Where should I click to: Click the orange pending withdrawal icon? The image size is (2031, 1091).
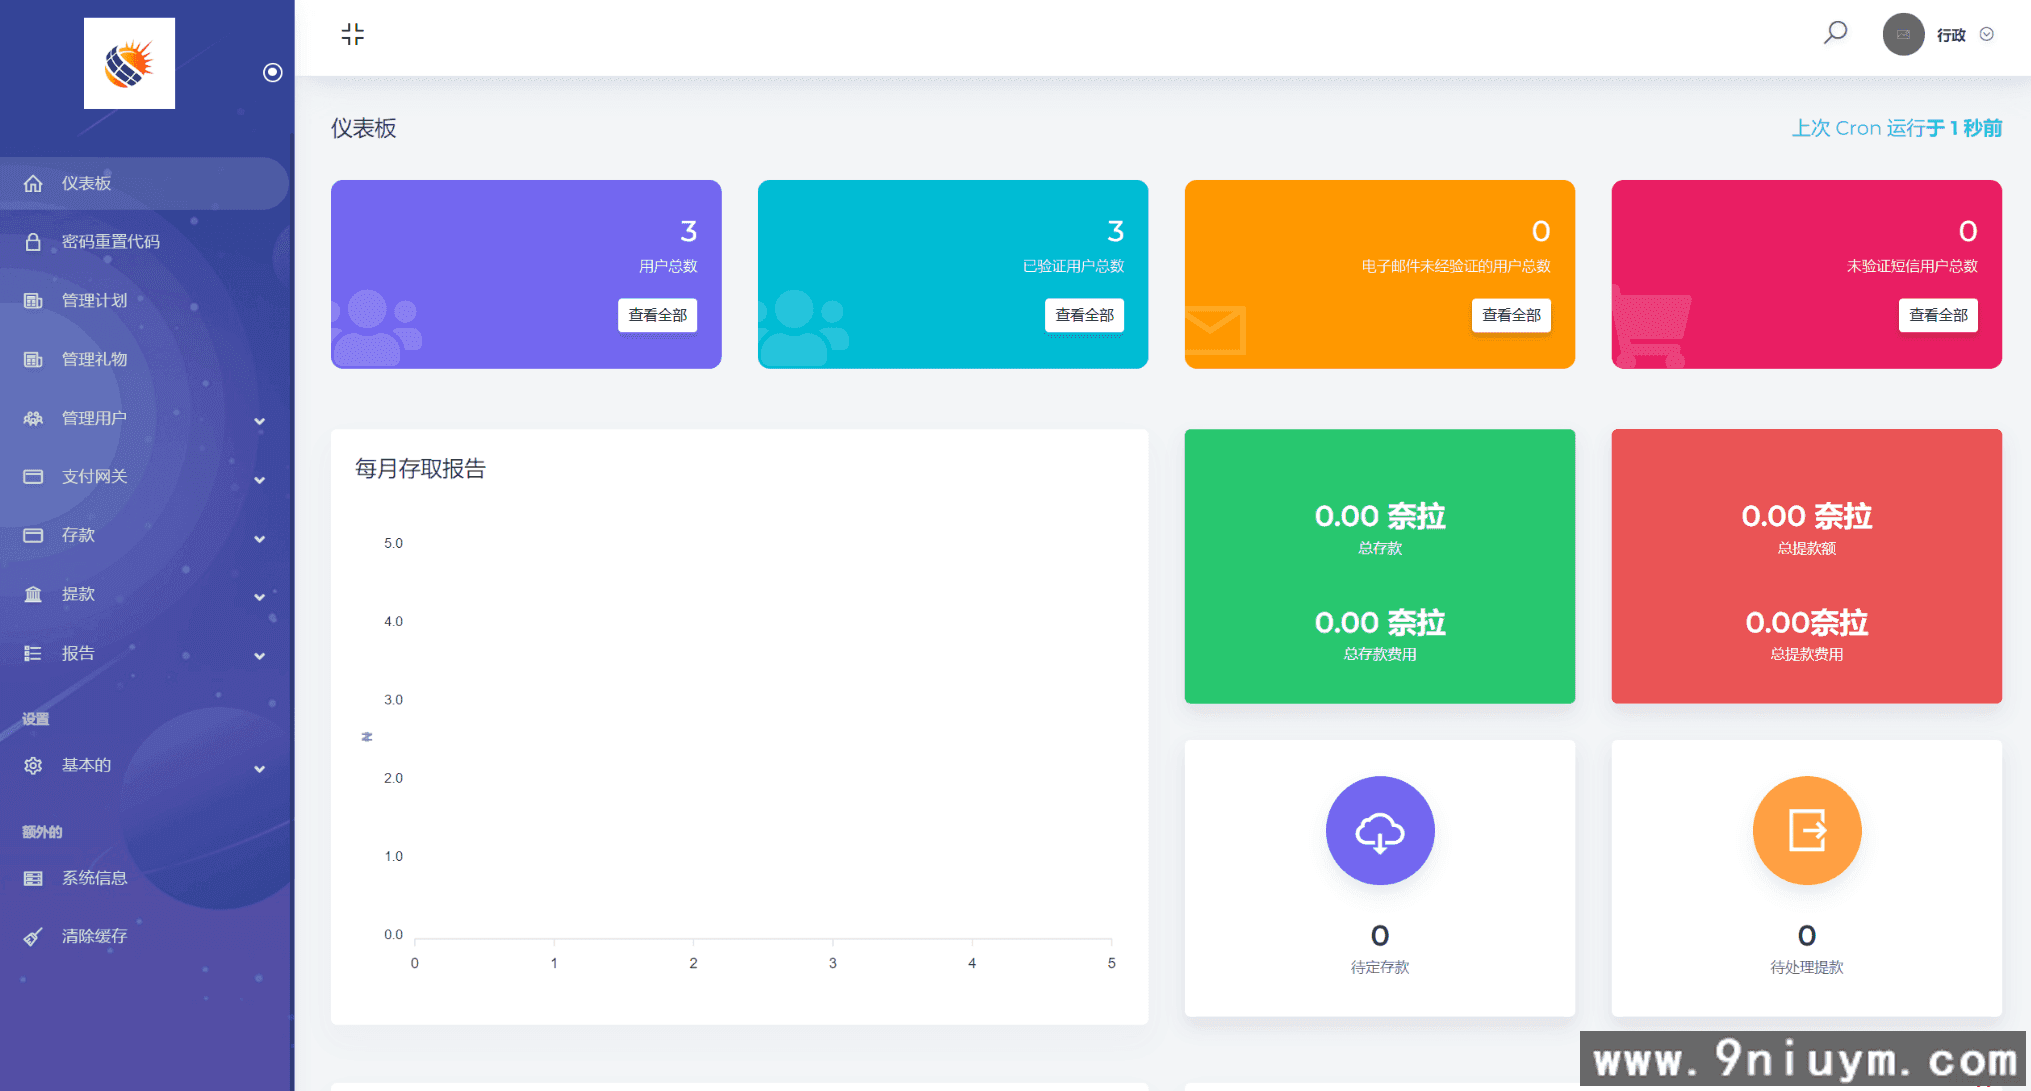tap(1807, 831)
